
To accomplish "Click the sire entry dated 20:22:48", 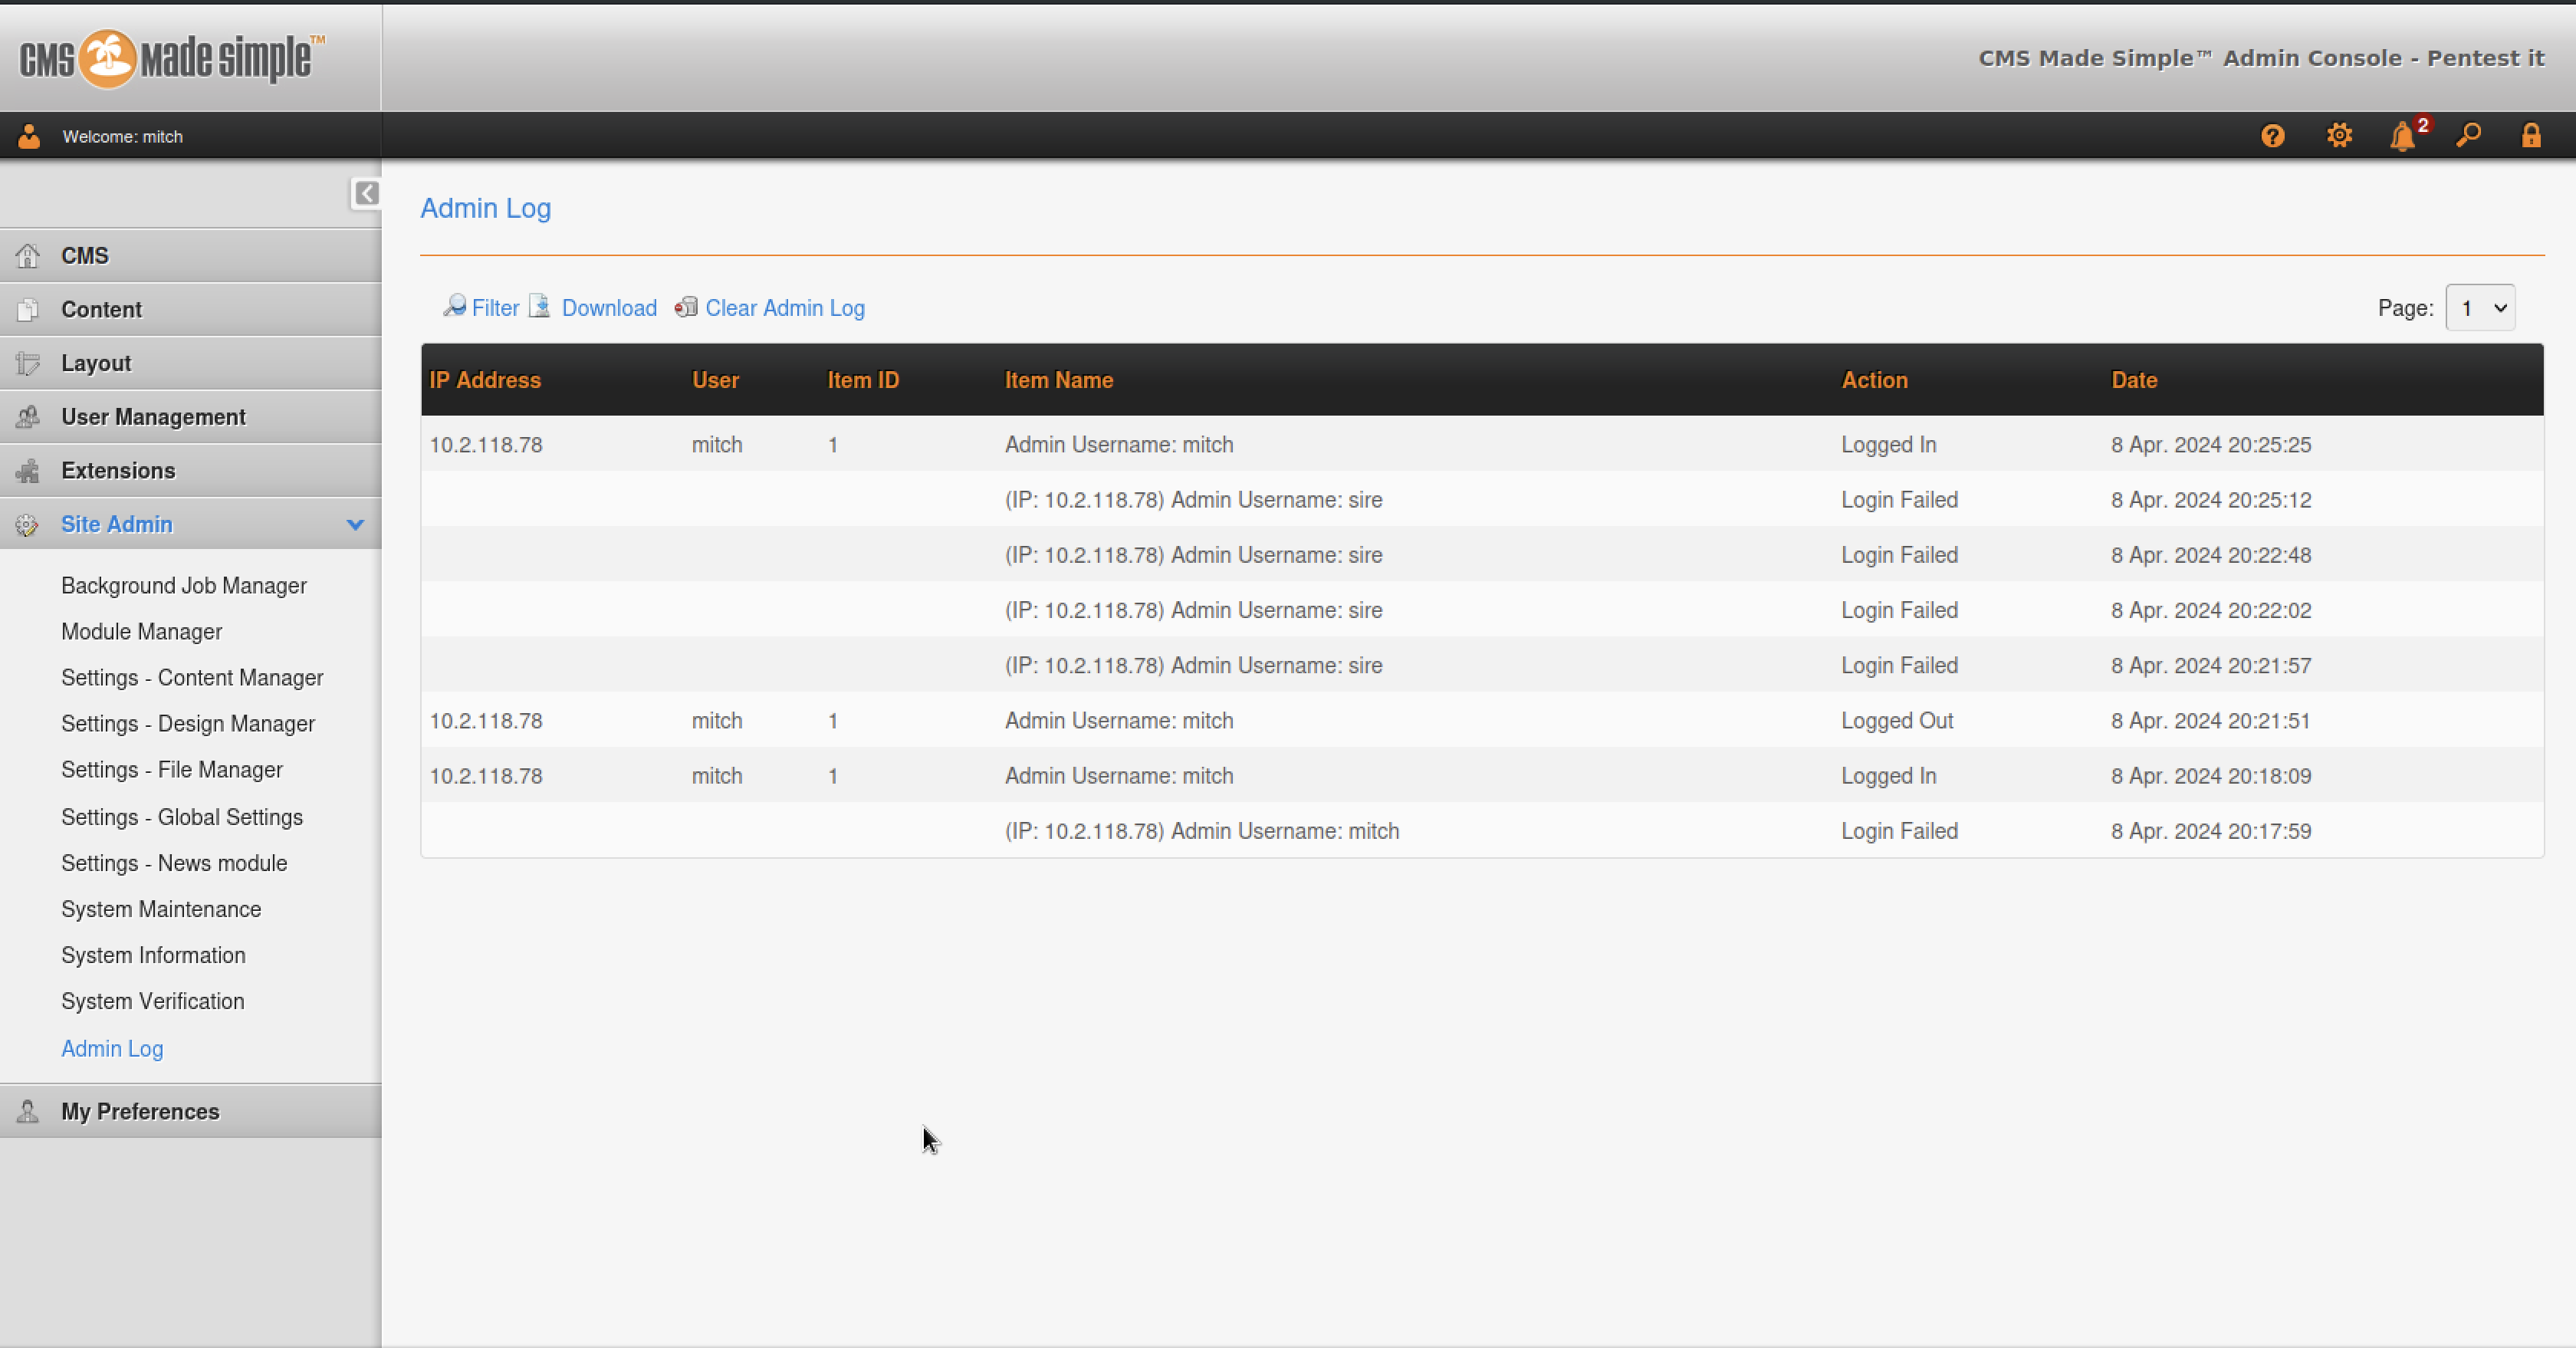I will pyautogui.click(x=1194, y=555).
